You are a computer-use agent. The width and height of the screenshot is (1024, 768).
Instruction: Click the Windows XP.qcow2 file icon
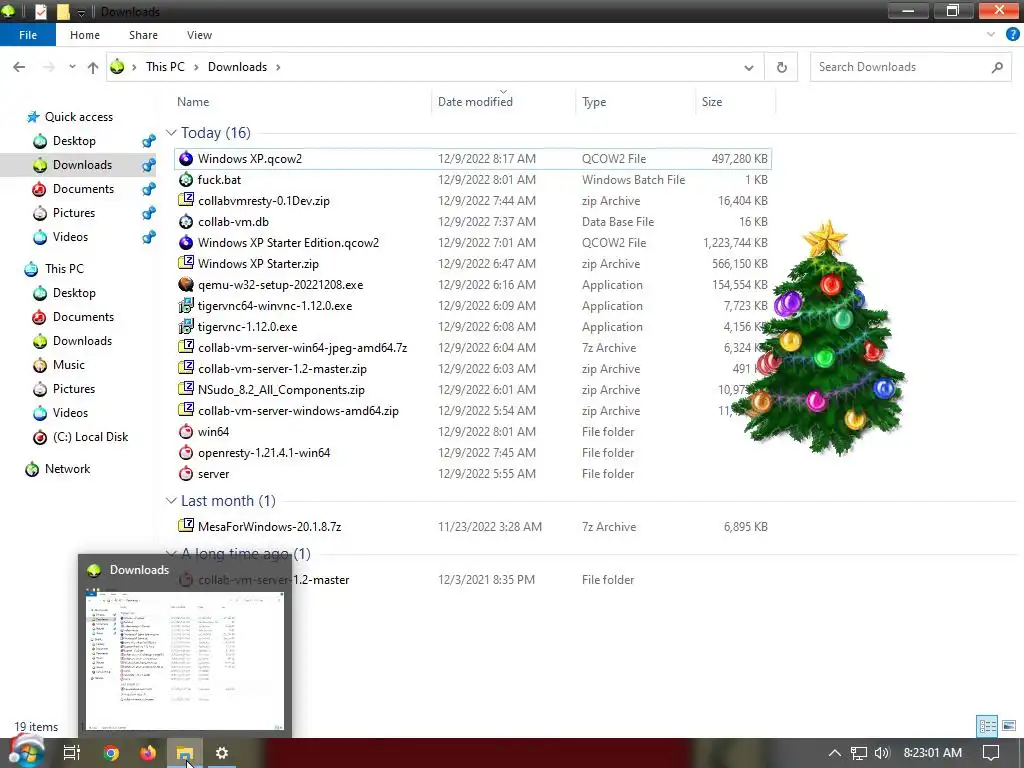pos(186,159)
